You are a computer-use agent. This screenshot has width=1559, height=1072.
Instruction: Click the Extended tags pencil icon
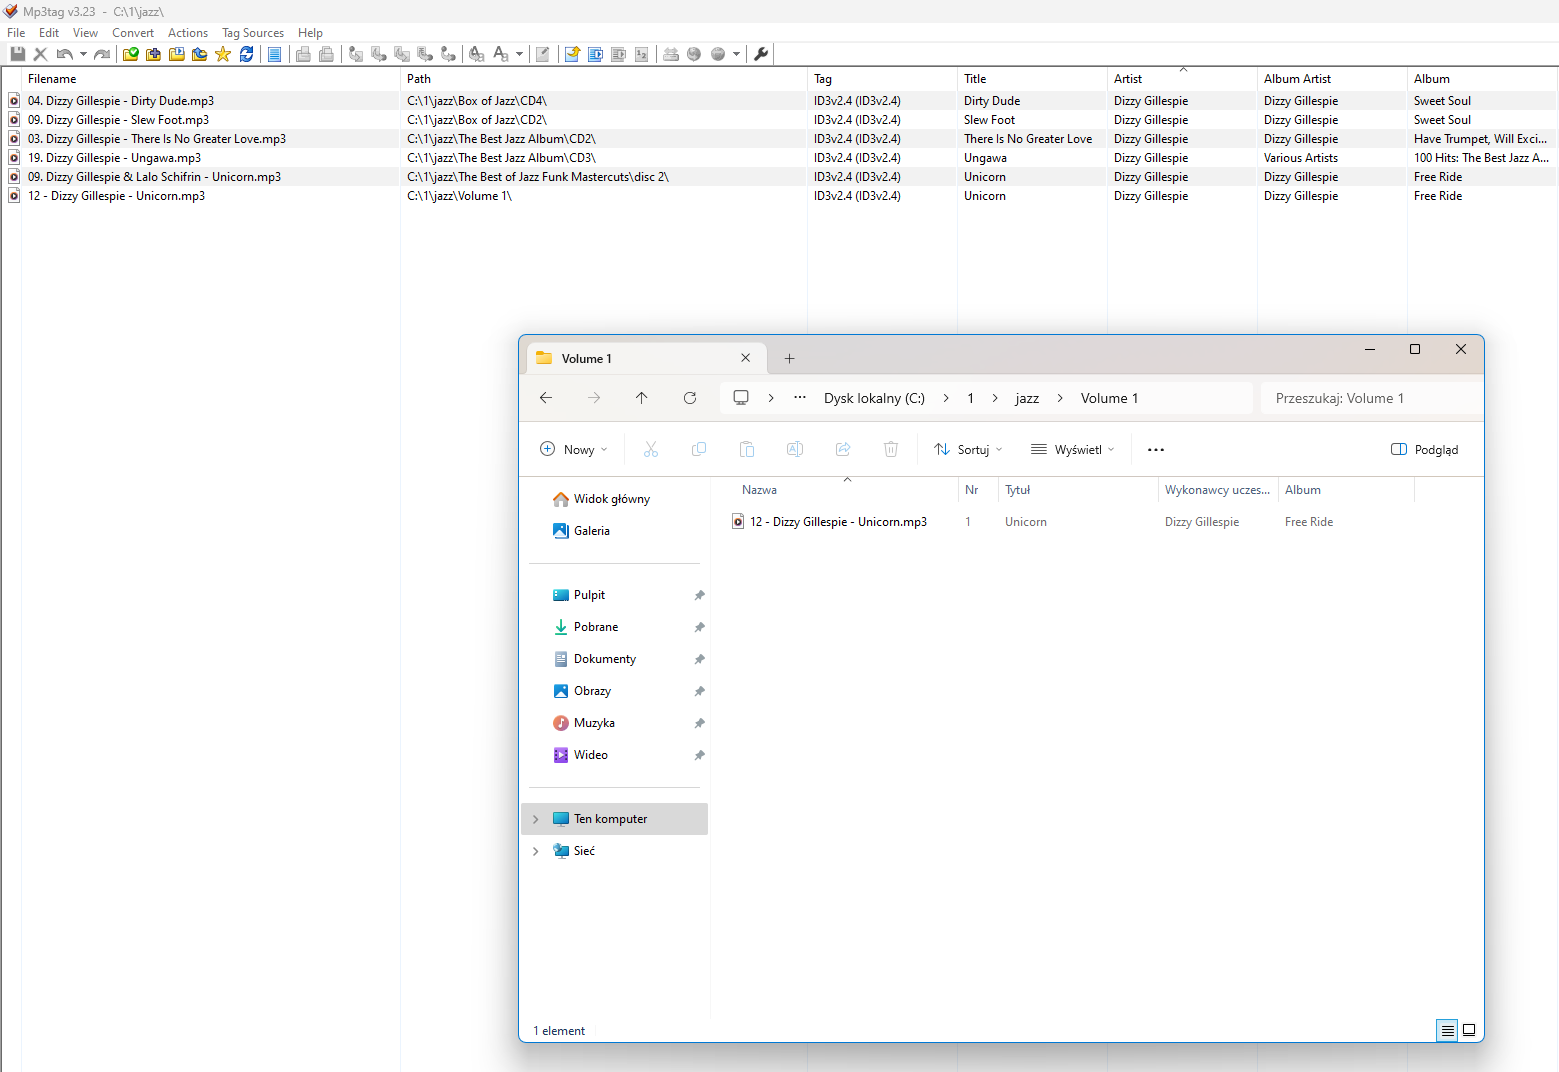point(542,54)
